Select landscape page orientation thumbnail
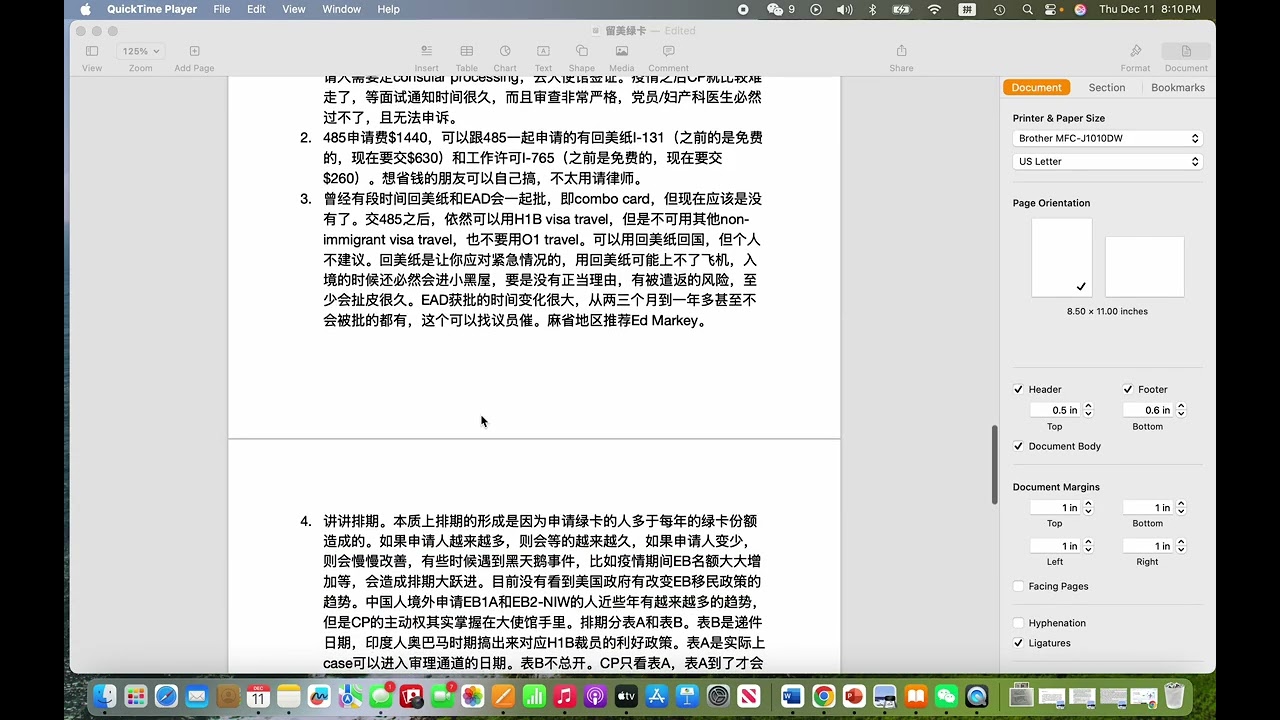The height and width of the screenshot is (720, 1280). [x=1145, y=267]
